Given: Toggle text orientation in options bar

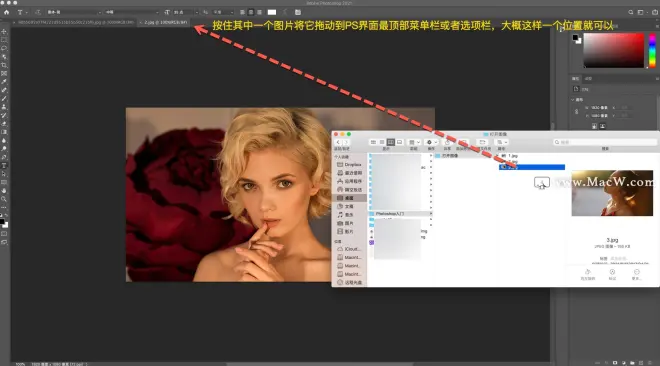Looking at the screenshot, I should [x=37, y=12].
